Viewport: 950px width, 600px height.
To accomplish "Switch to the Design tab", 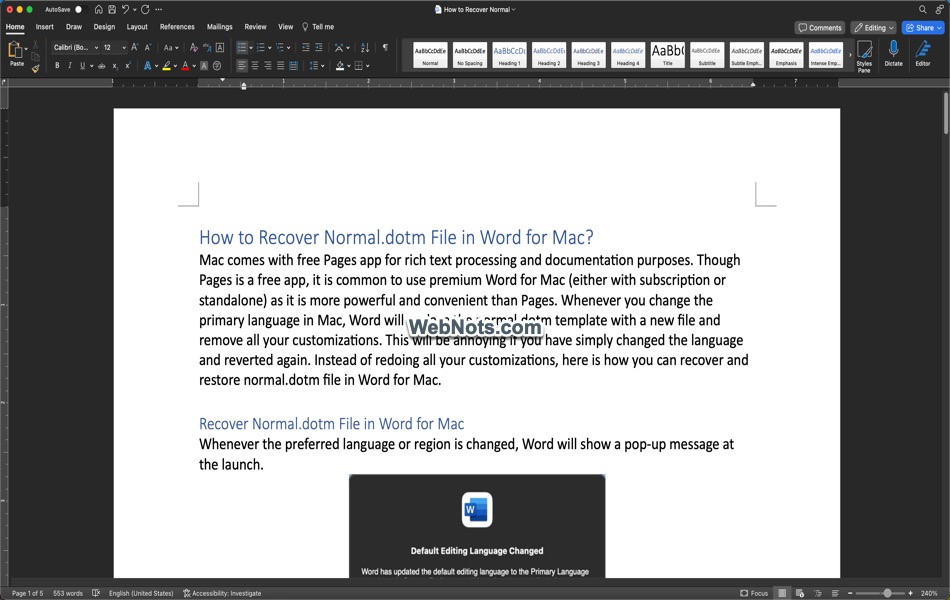I will tap(104, 27).
